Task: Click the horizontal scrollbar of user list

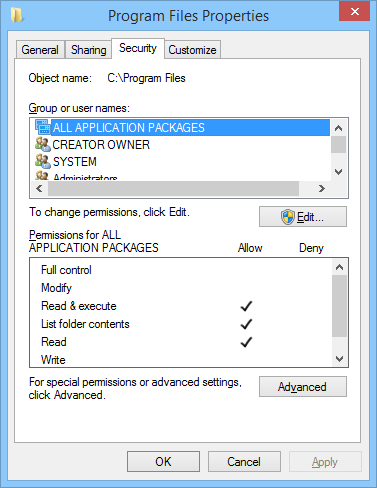Action: coord(173,189)
